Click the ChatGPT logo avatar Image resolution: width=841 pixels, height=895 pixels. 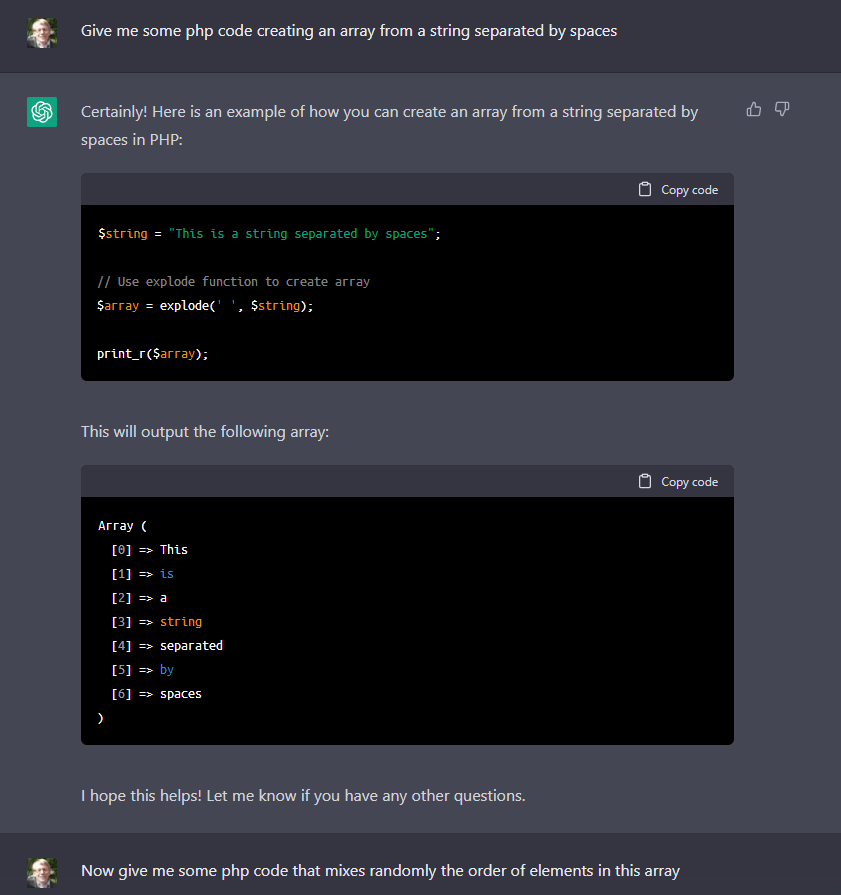pos(42,112)
